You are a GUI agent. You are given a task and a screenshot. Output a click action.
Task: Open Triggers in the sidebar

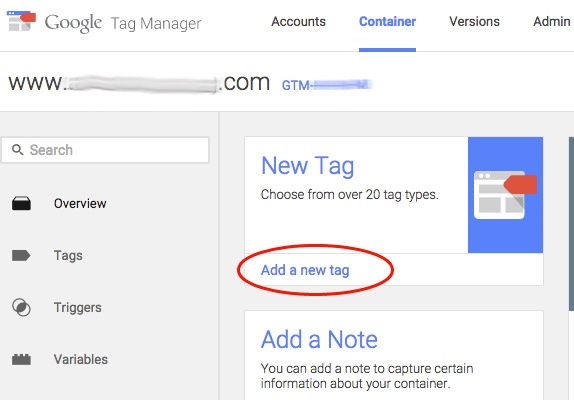pos(78,307)
